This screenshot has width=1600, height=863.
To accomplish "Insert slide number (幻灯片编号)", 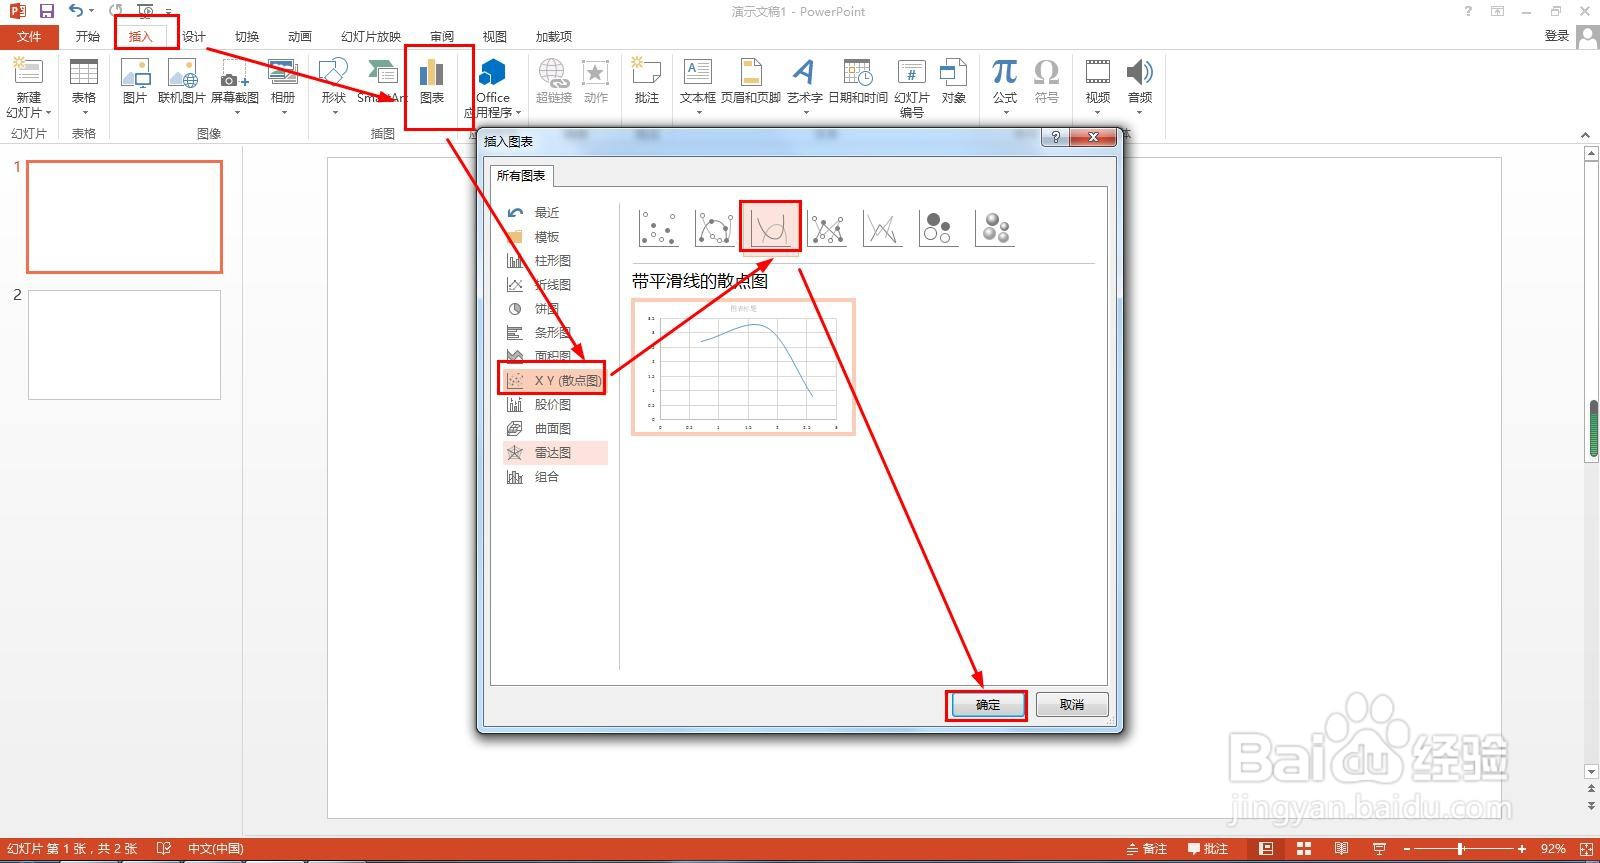I will (x=911, y=87).
